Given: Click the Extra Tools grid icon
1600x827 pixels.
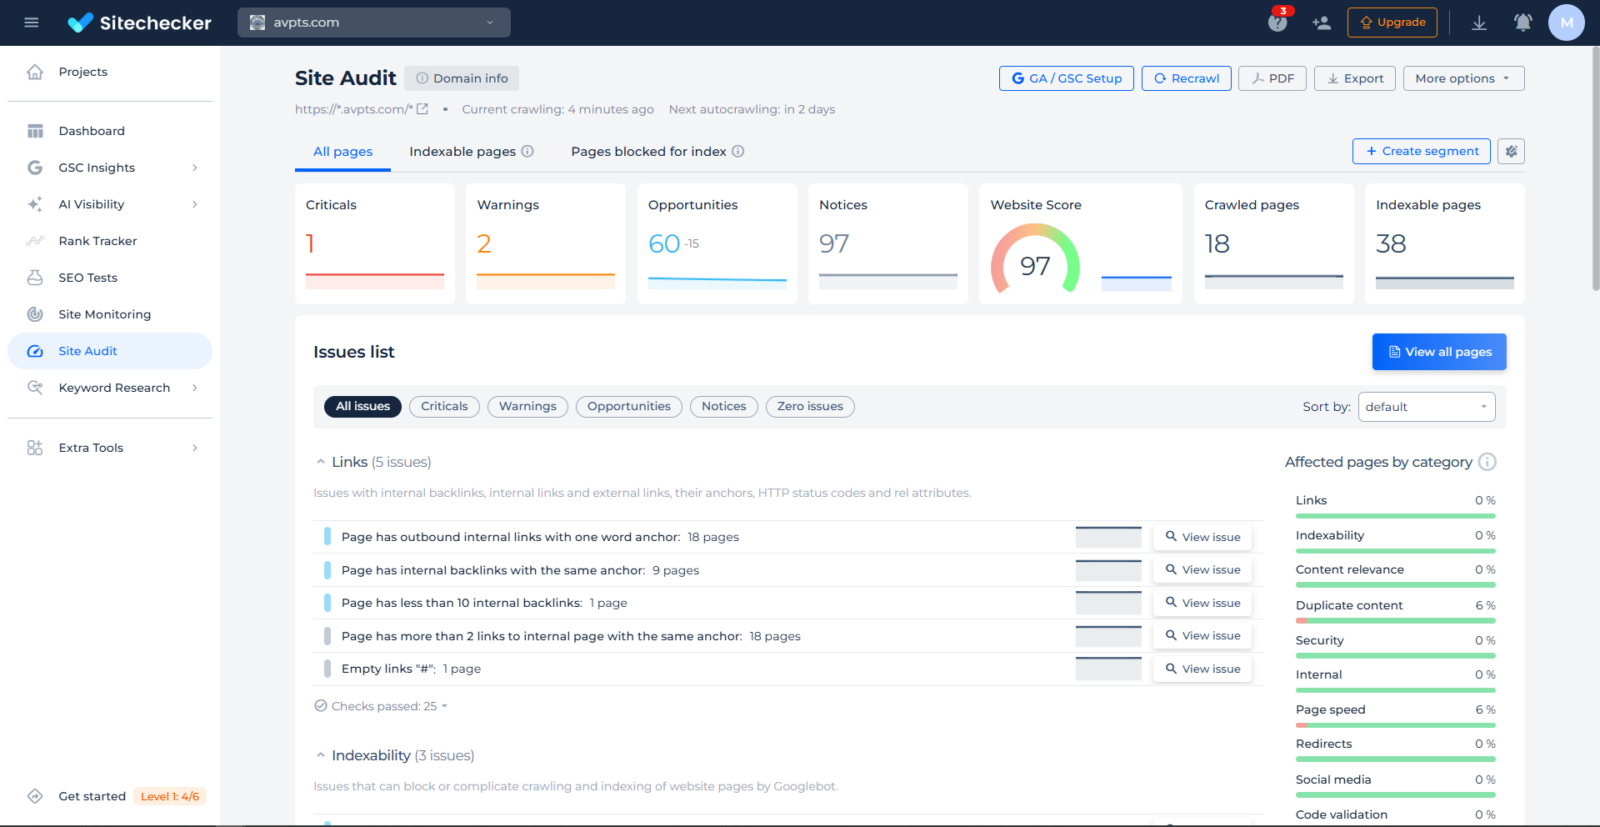Looking at the screenshot, I should [35, 448].
